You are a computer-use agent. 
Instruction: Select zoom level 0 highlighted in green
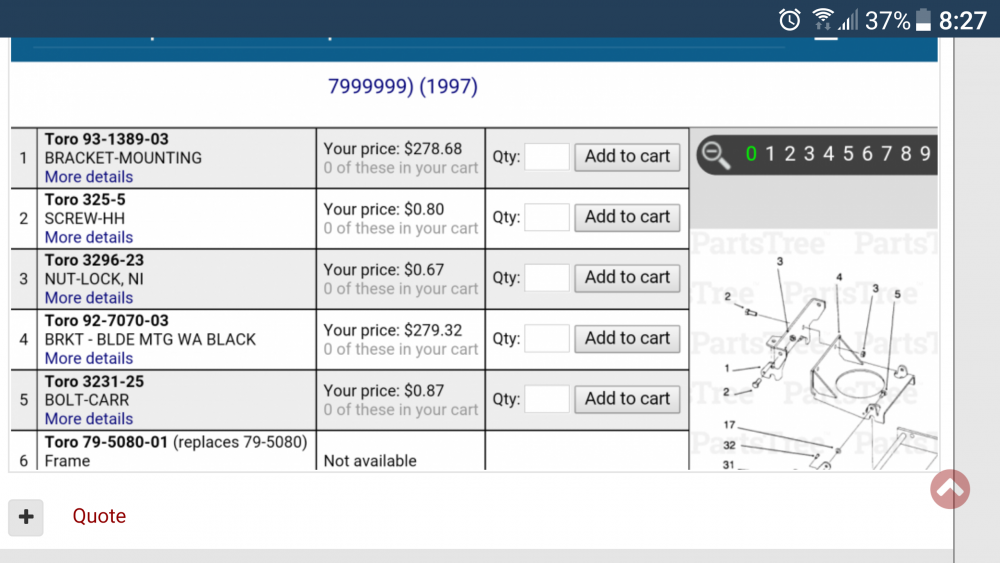tap(752, 154)
